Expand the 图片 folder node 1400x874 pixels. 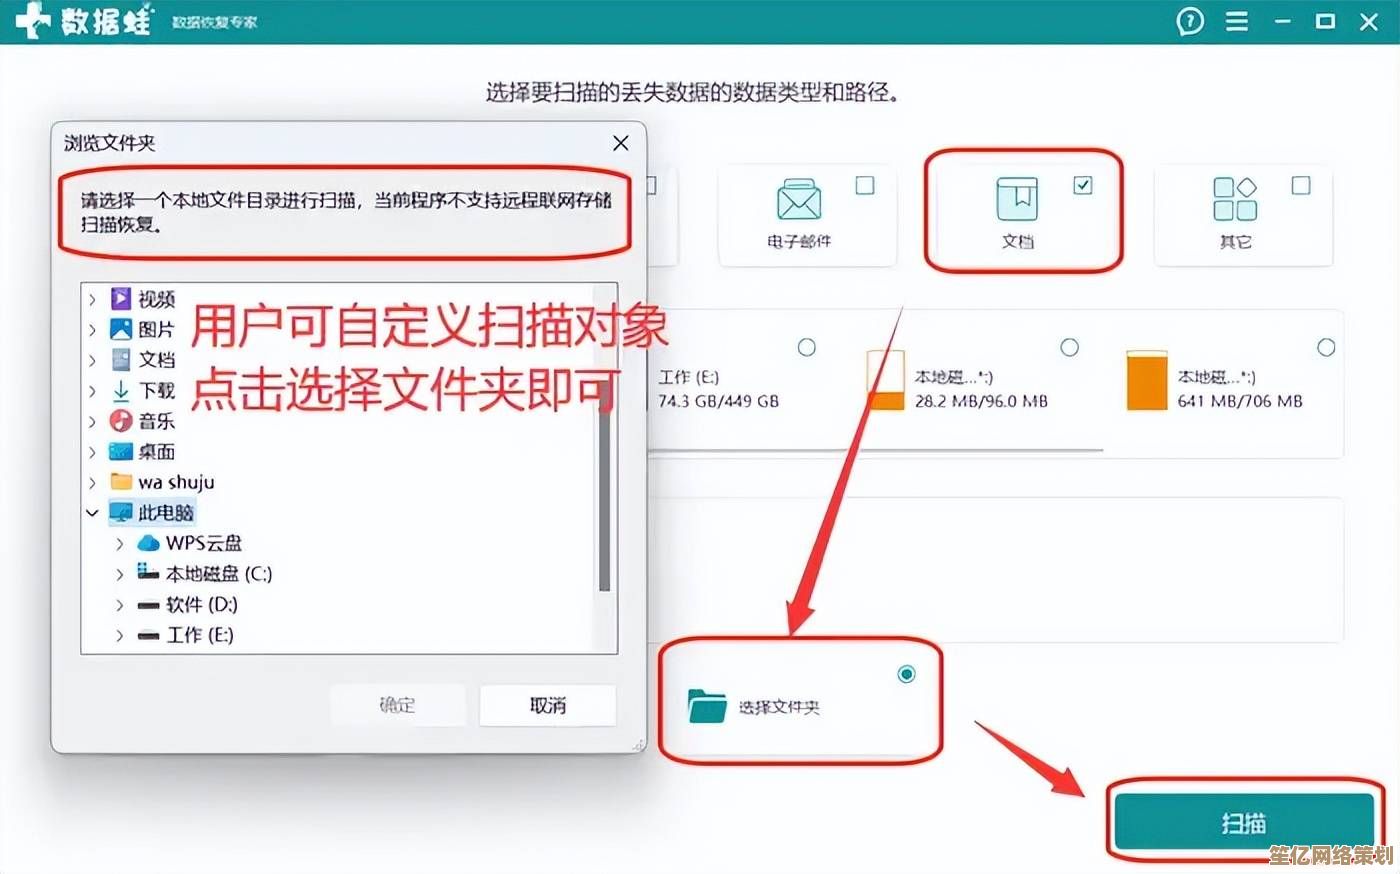coord(92,328)
